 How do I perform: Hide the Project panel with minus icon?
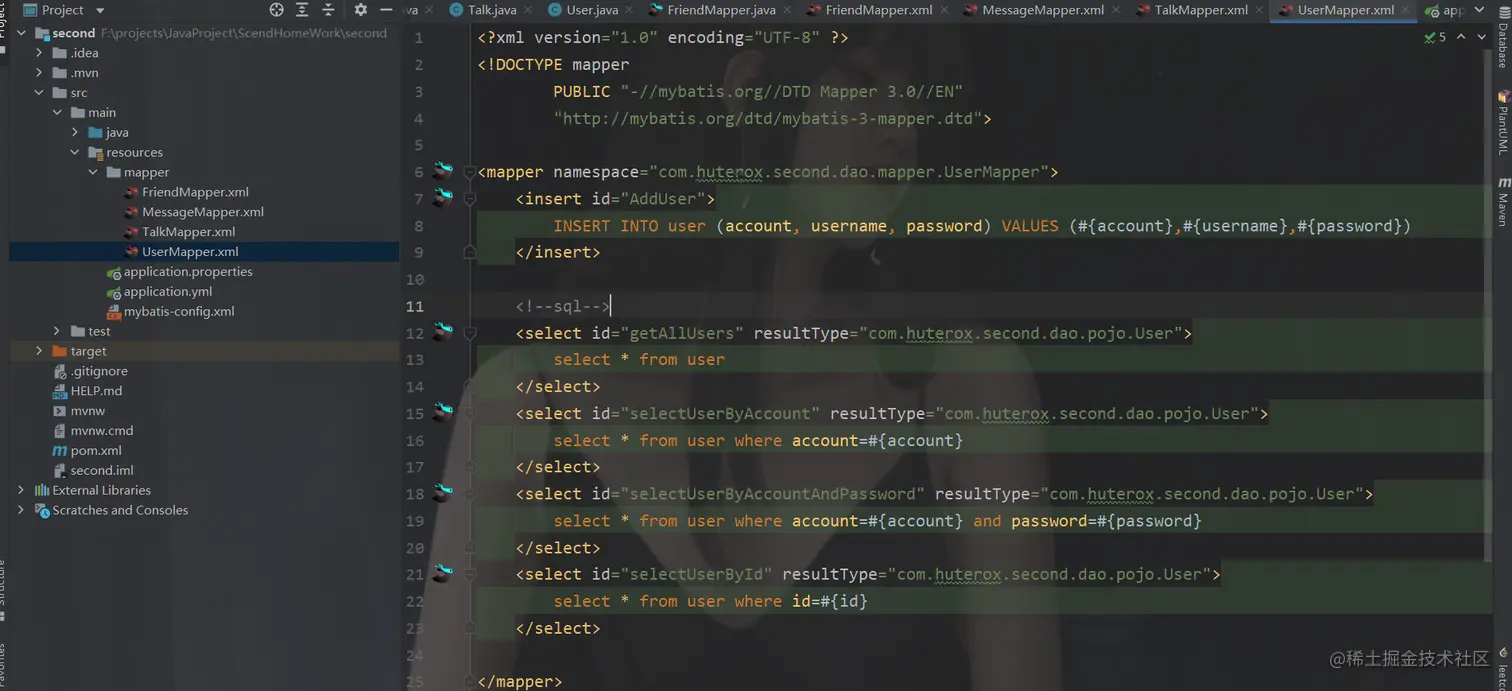(386, 10)
